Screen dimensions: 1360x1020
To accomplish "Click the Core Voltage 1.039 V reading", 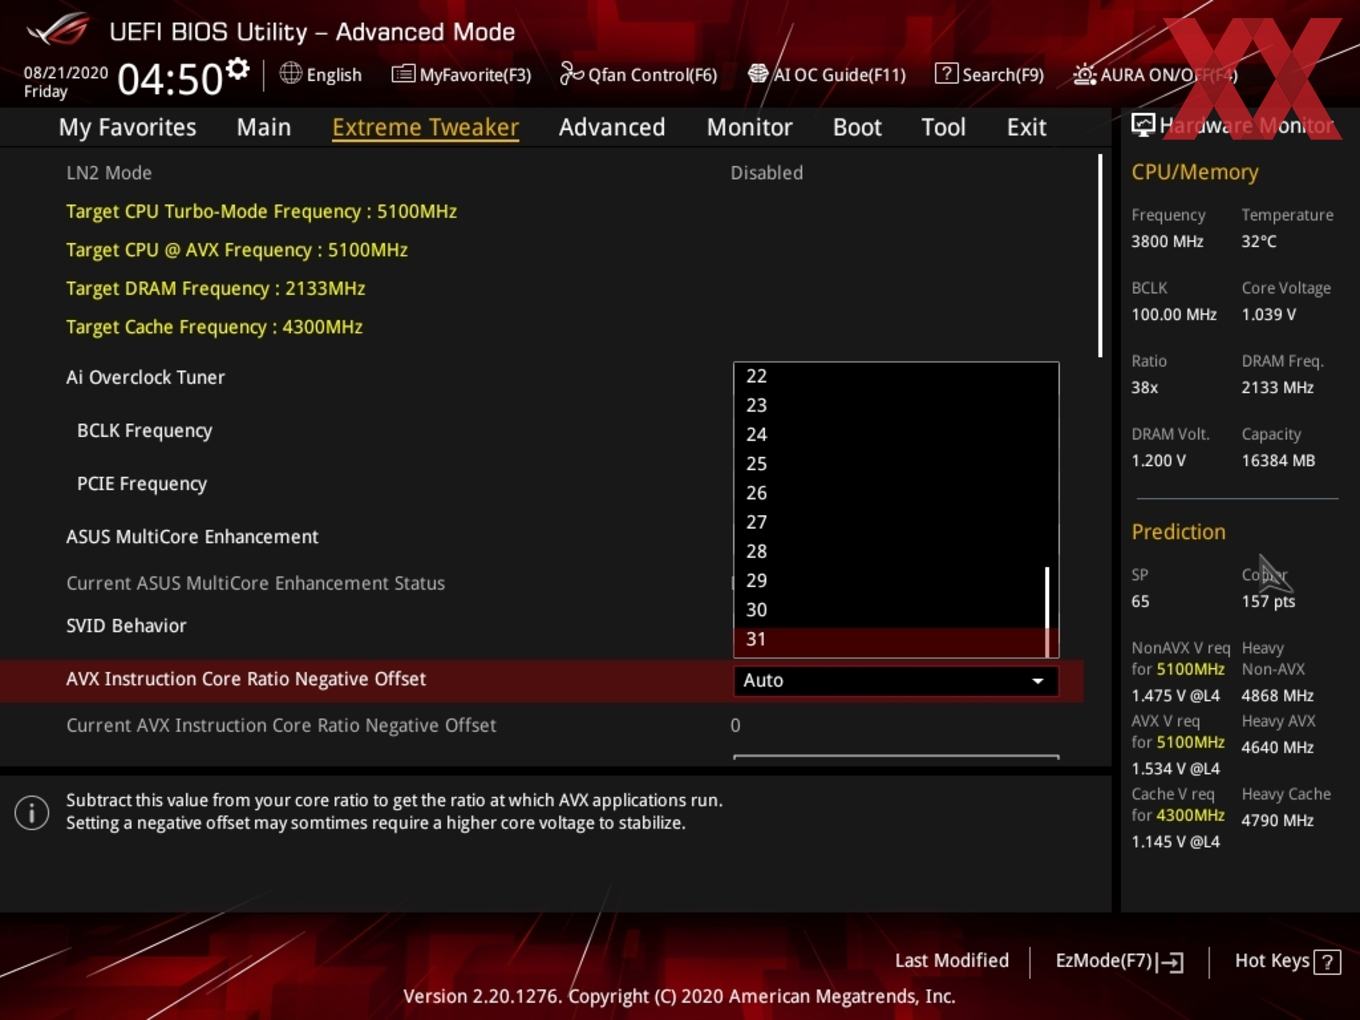I will [1268, 314].
